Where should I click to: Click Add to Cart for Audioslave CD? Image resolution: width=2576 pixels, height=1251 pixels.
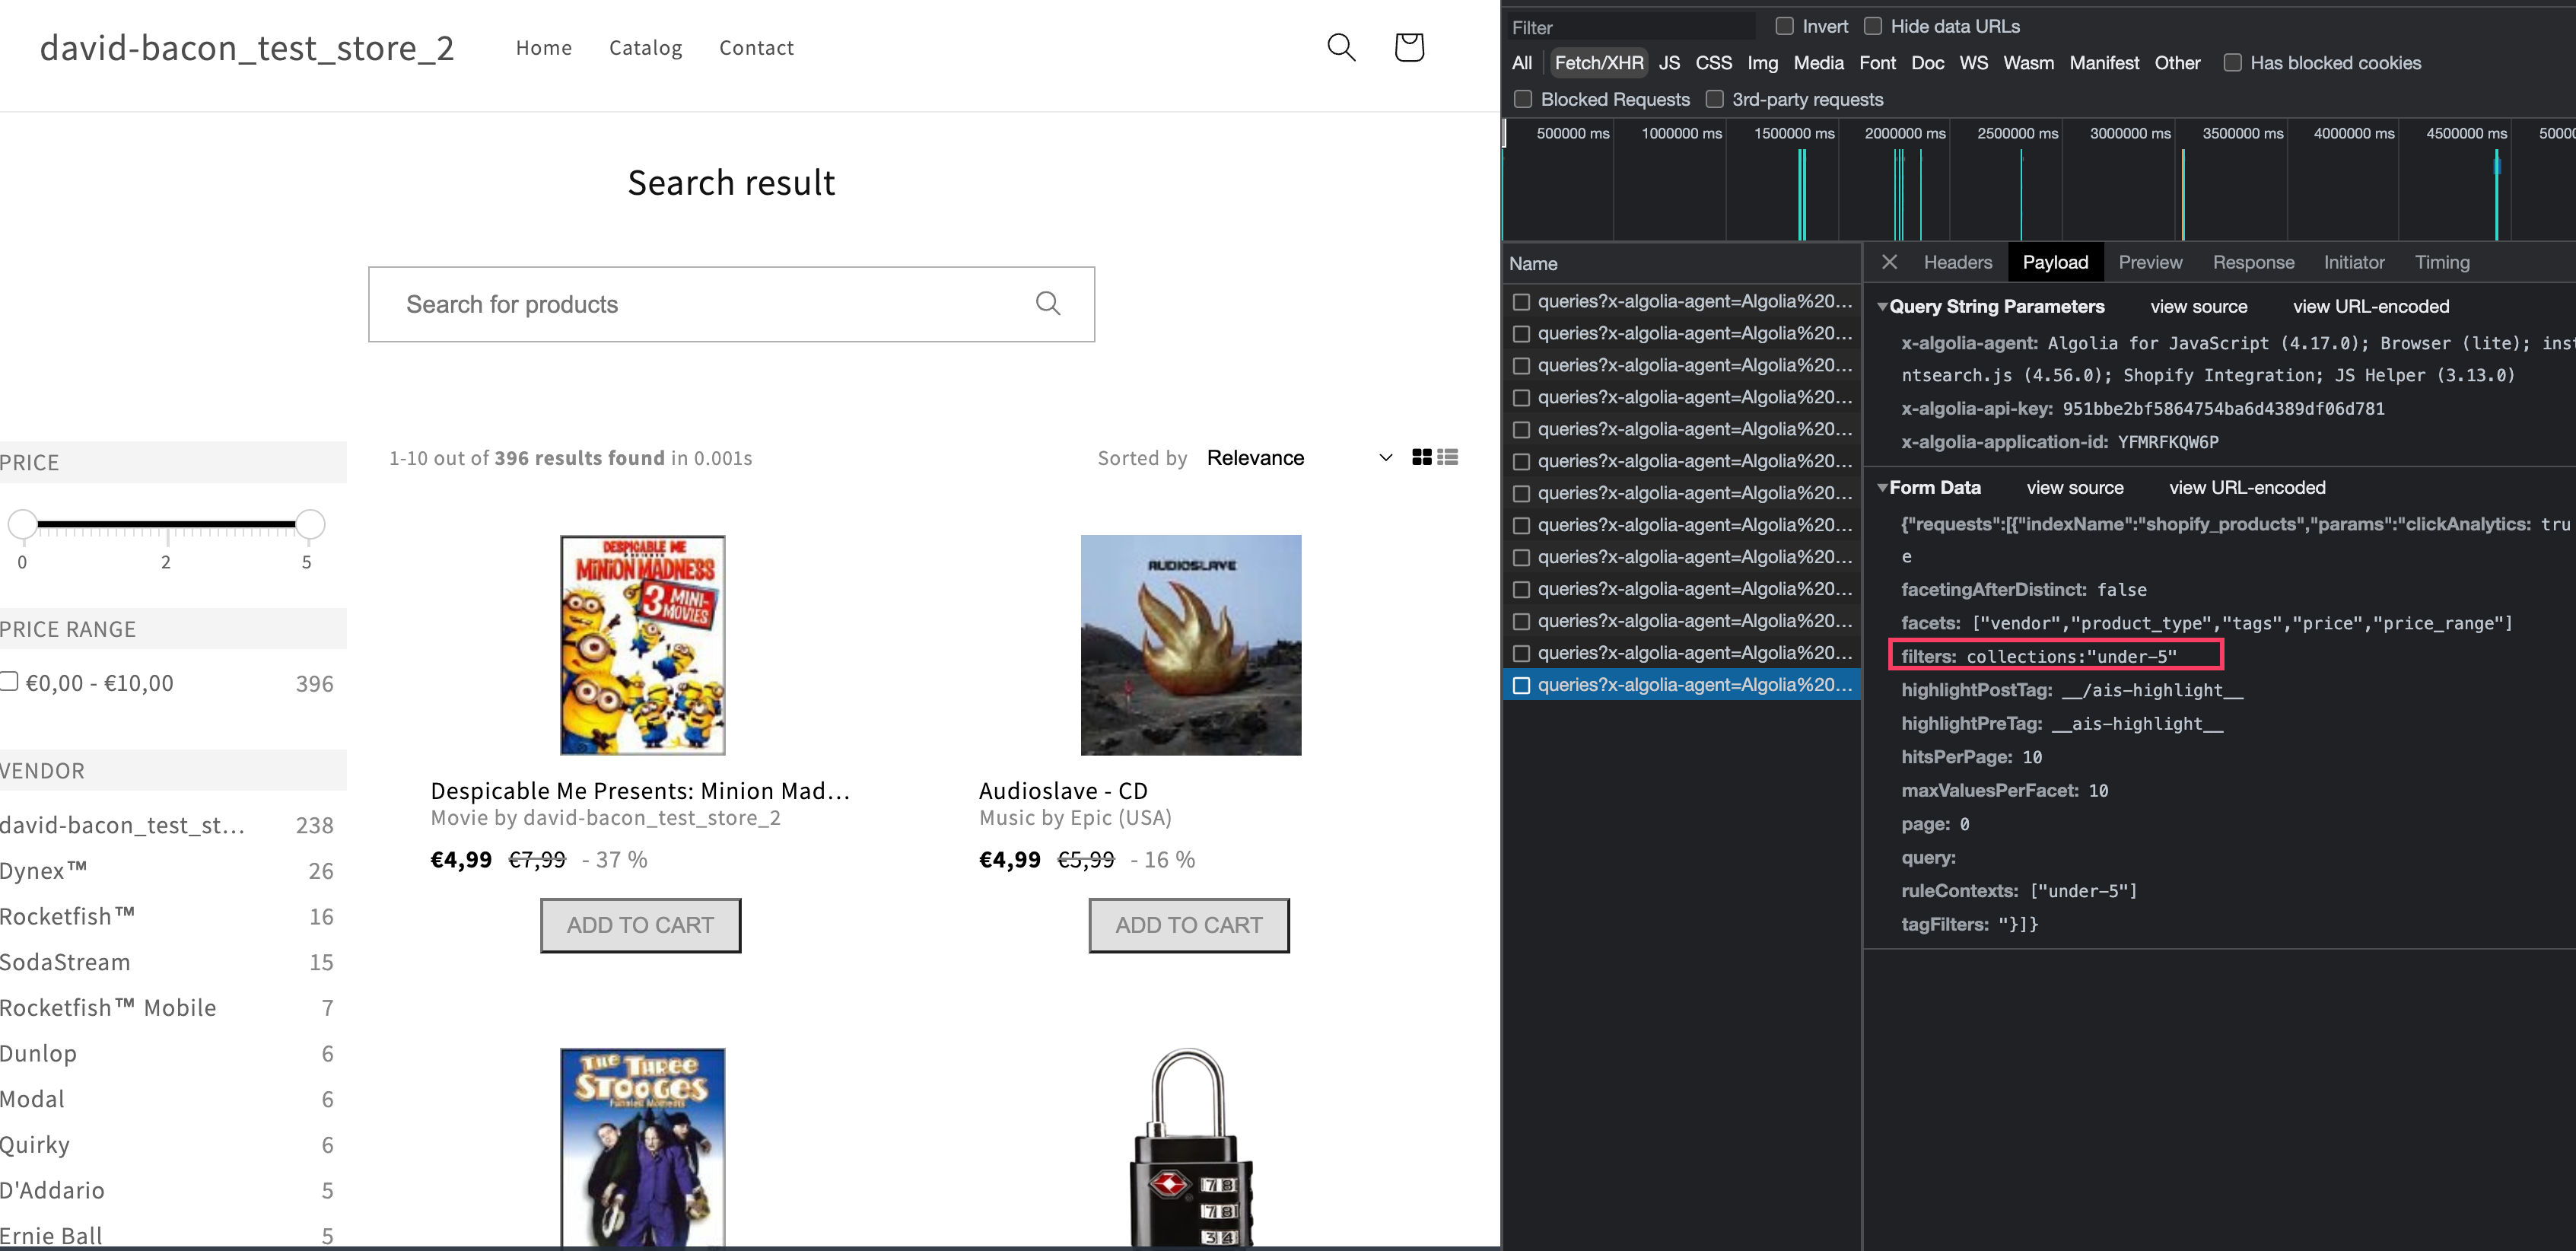(1188, 925)
